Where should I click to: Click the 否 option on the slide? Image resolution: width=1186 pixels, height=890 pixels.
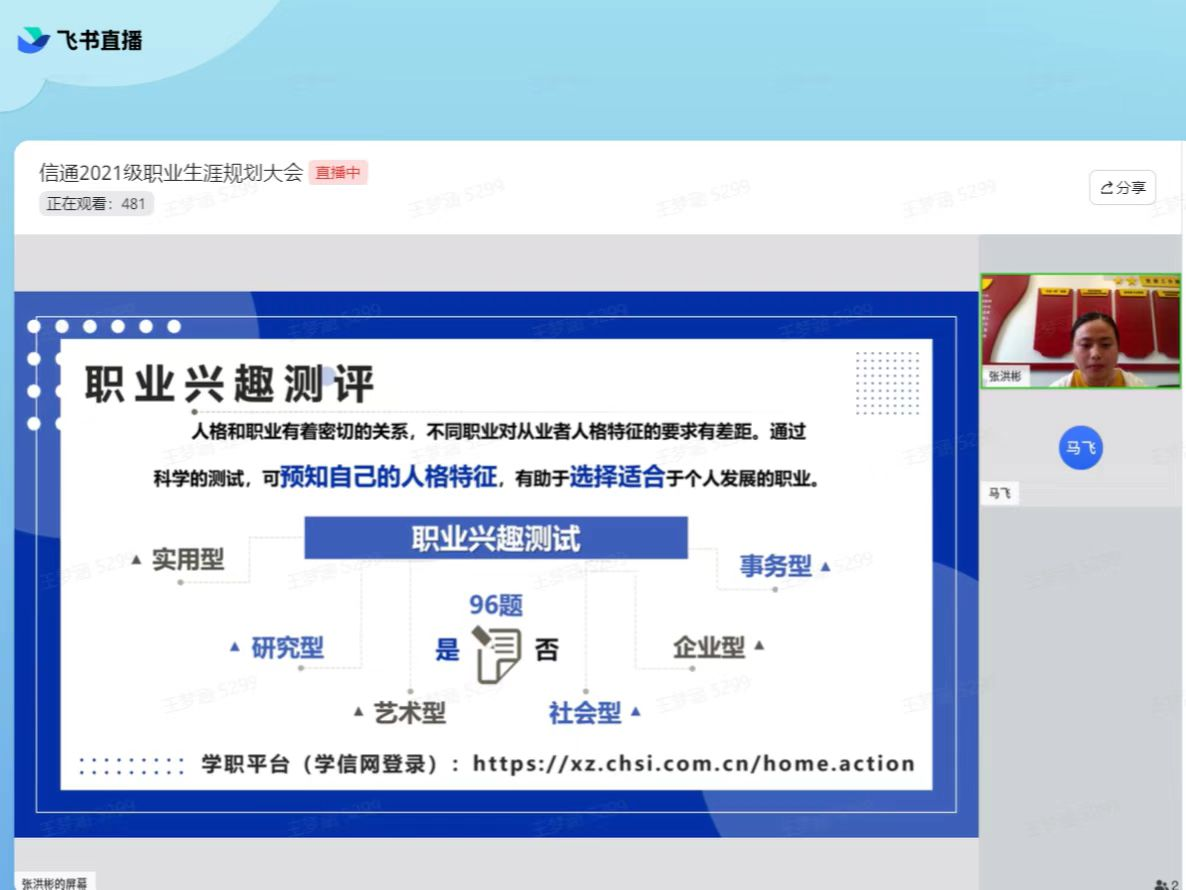546,650
